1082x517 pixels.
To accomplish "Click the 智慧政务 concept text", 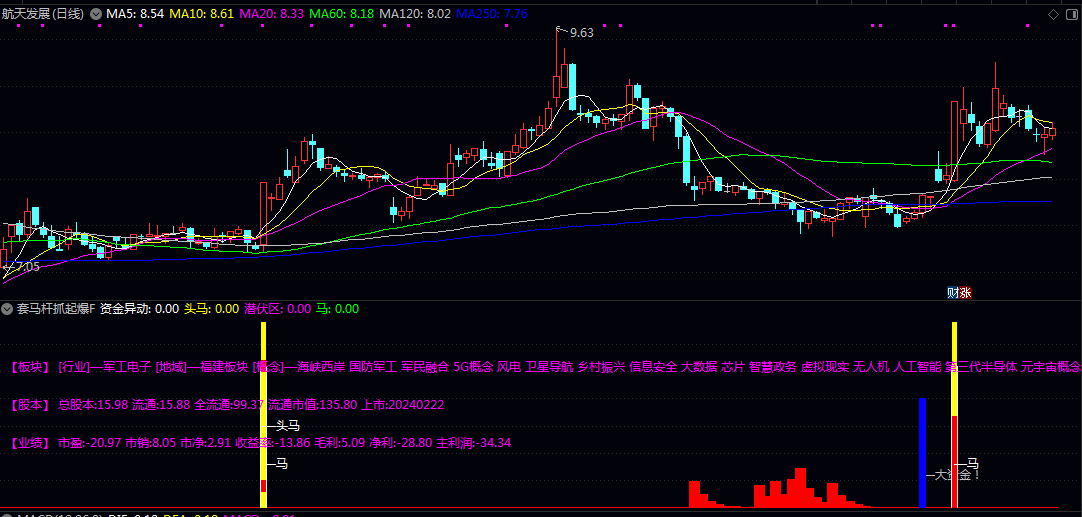I will click(773, 367).
